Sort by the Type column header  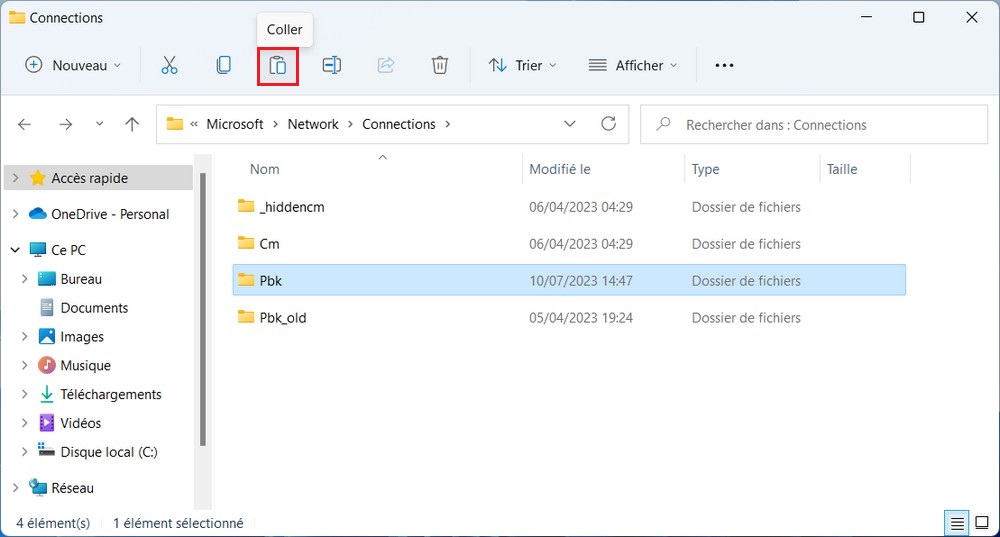705,169
